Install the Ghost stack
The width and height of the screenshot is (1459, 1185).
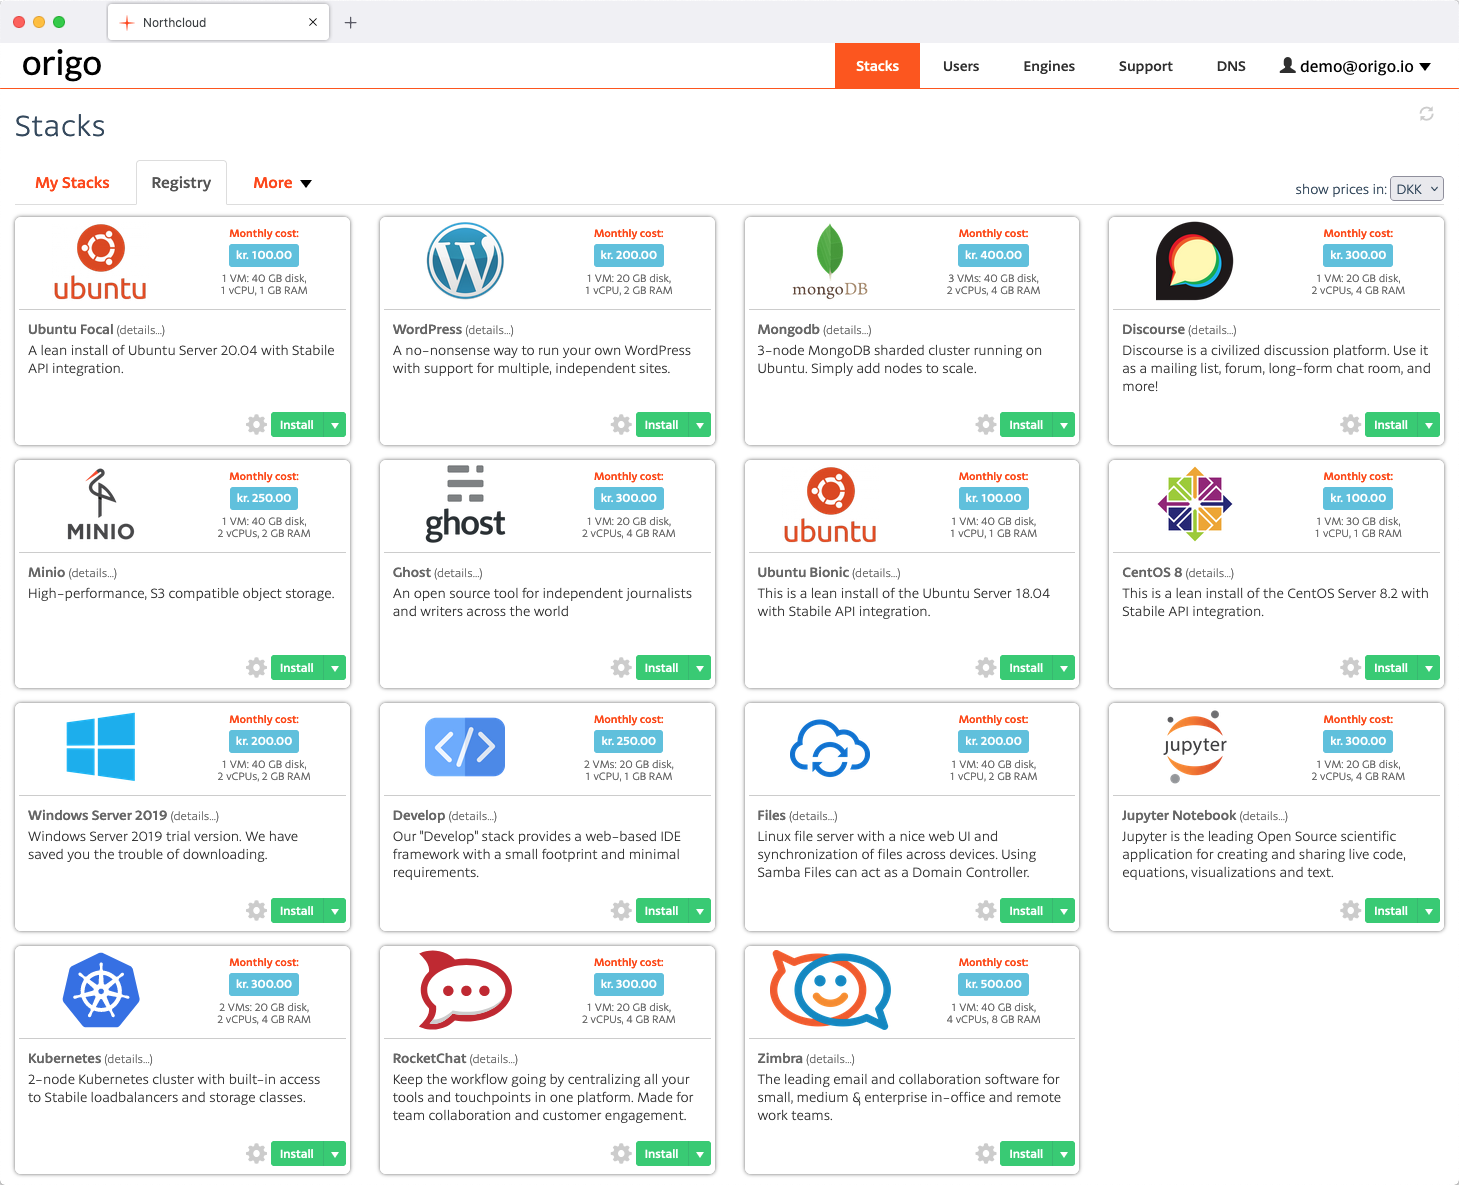[x=662, y=668]
